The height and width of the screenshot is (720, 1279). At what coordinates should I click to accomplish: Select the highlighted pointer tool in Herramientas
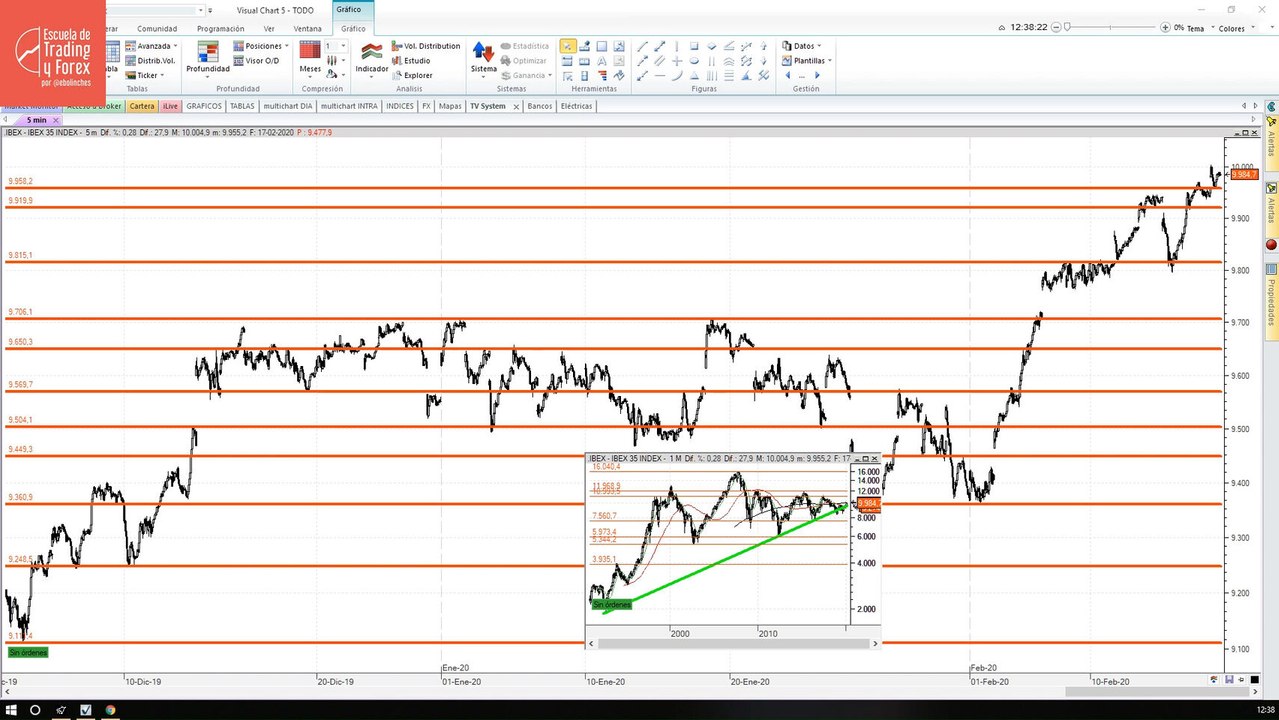[568, 46]
